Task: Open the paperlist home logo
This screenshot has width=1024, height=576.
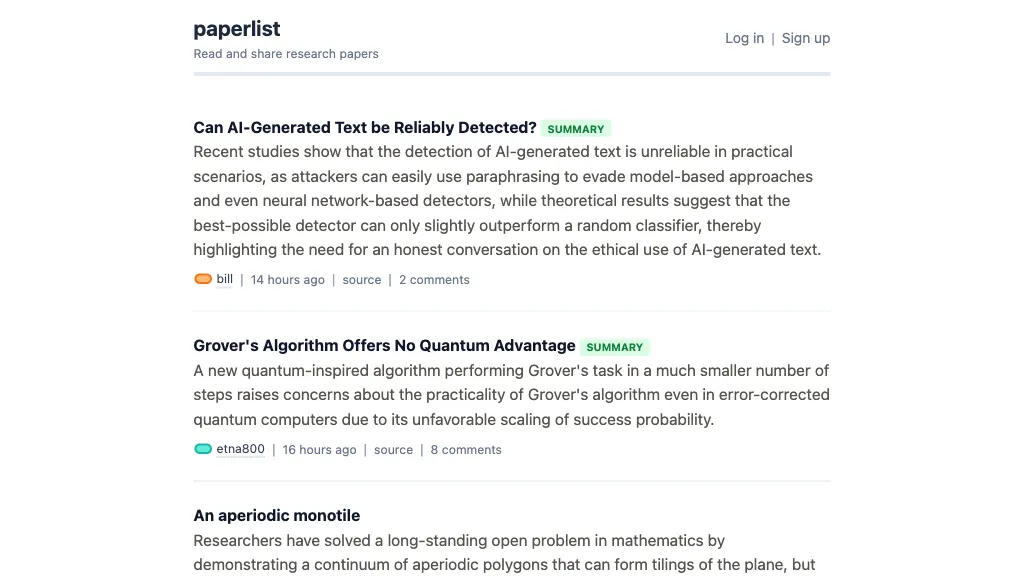Action: [237, 29]
